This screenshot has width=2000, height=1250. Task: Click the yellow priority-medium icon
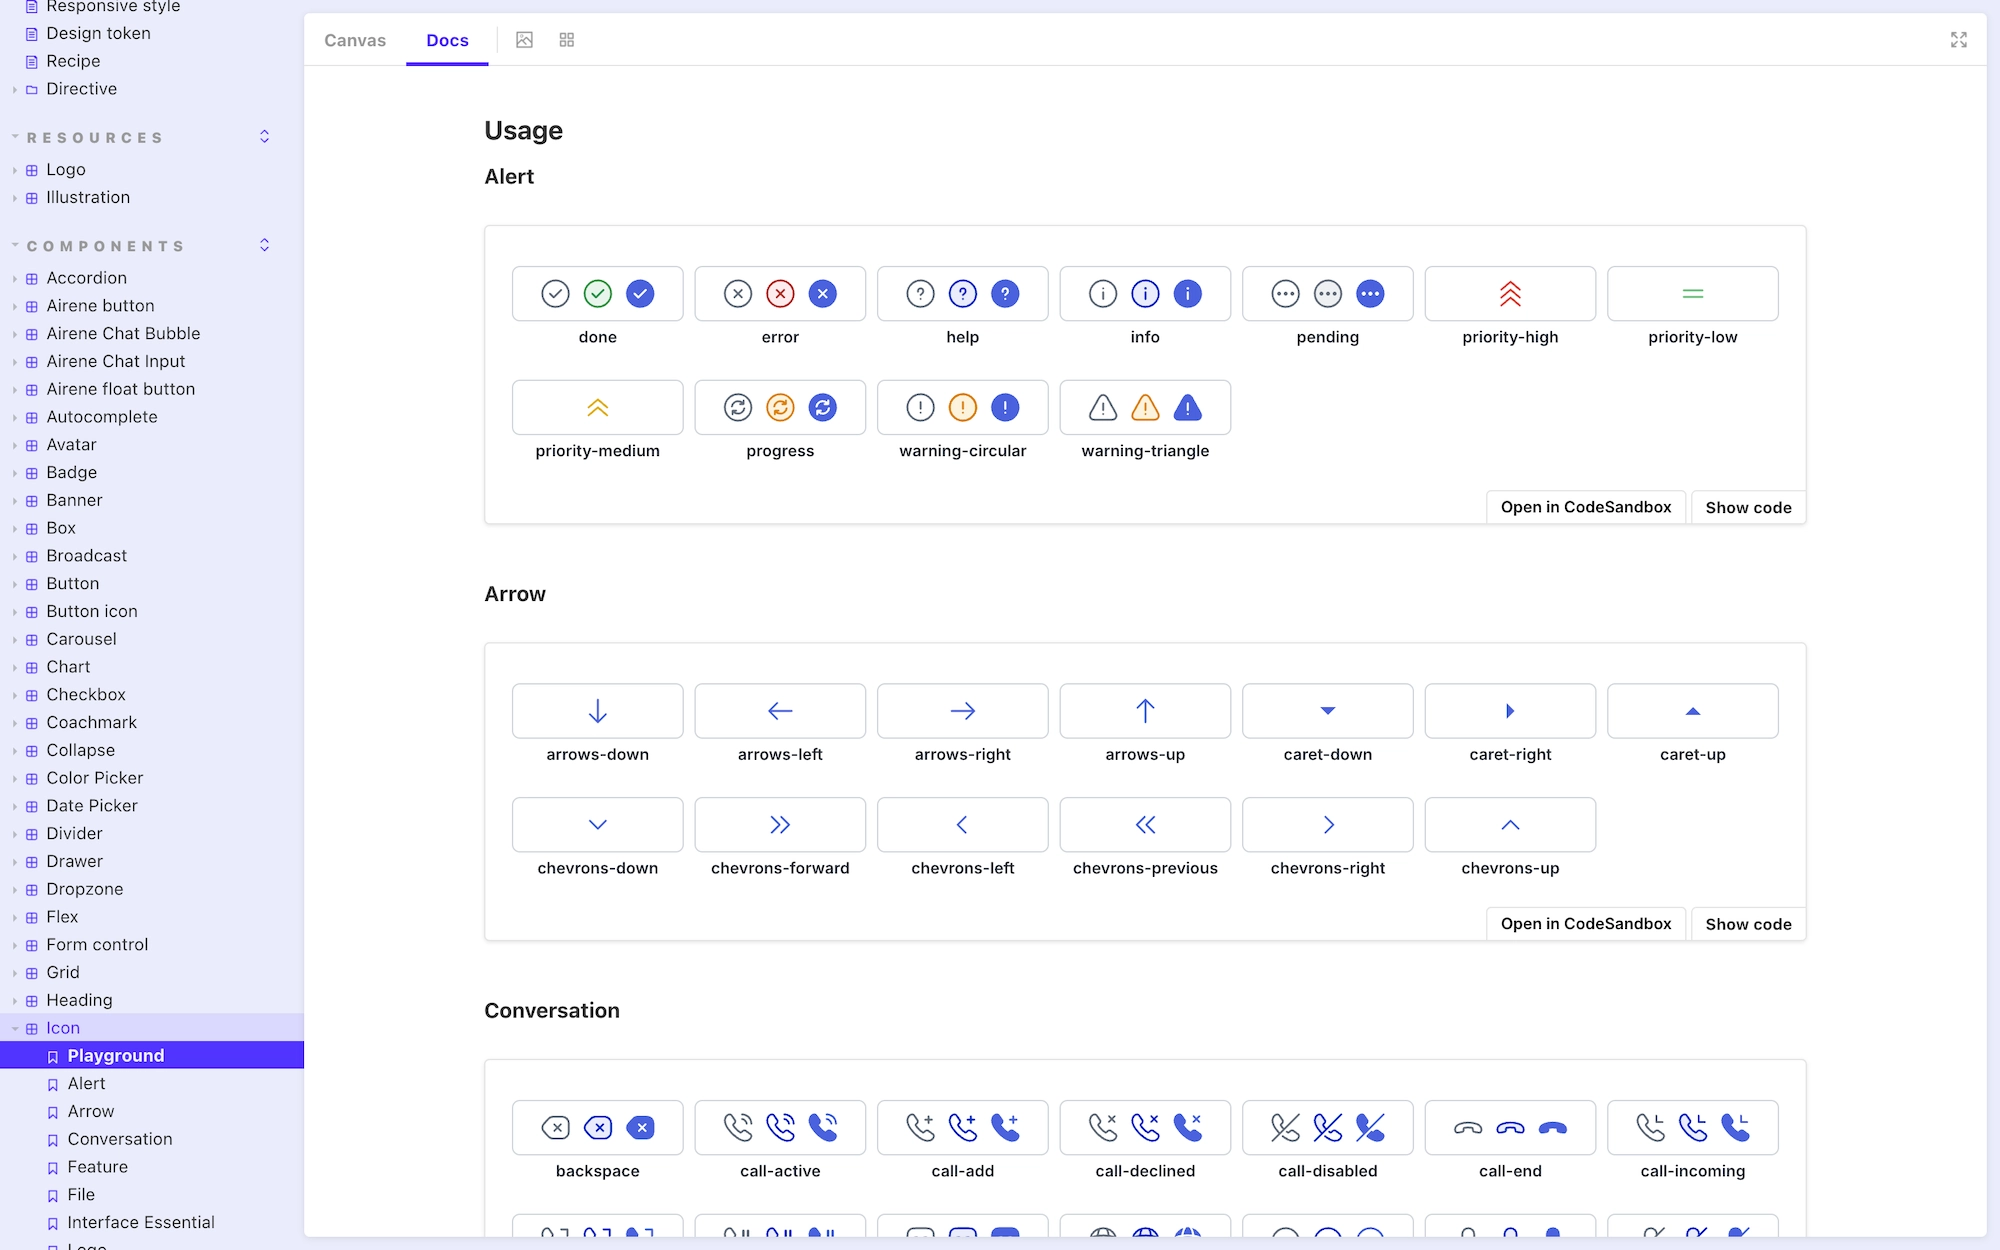point(598,407)
